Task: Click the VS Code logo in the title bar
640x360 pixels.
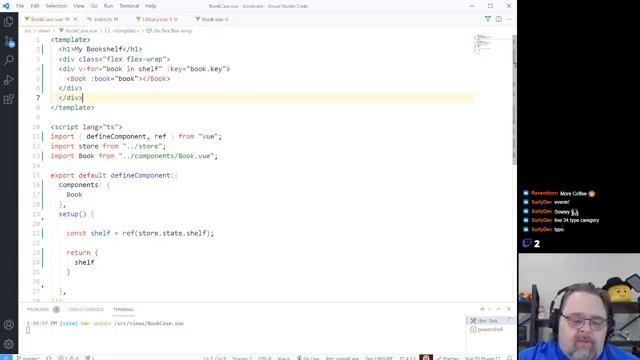Action: coord(6,6)
